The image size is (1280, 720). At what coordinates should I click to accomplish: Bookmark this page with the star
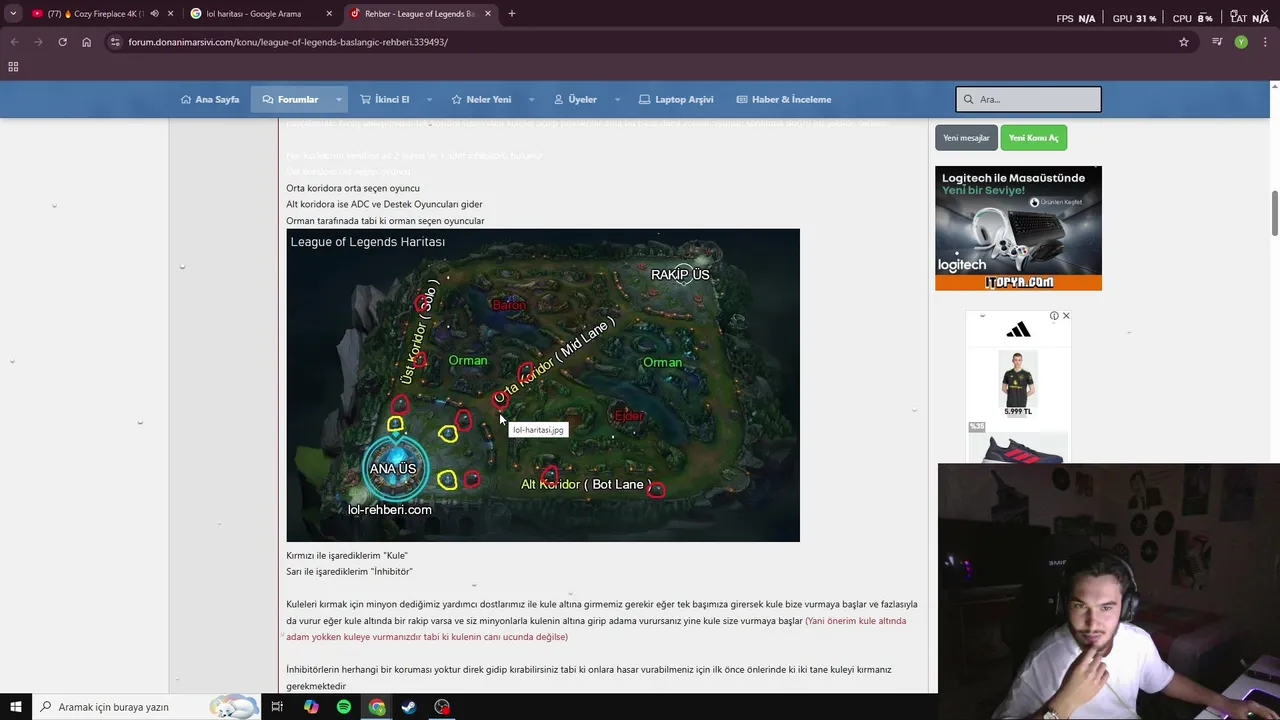[1184, 42]
